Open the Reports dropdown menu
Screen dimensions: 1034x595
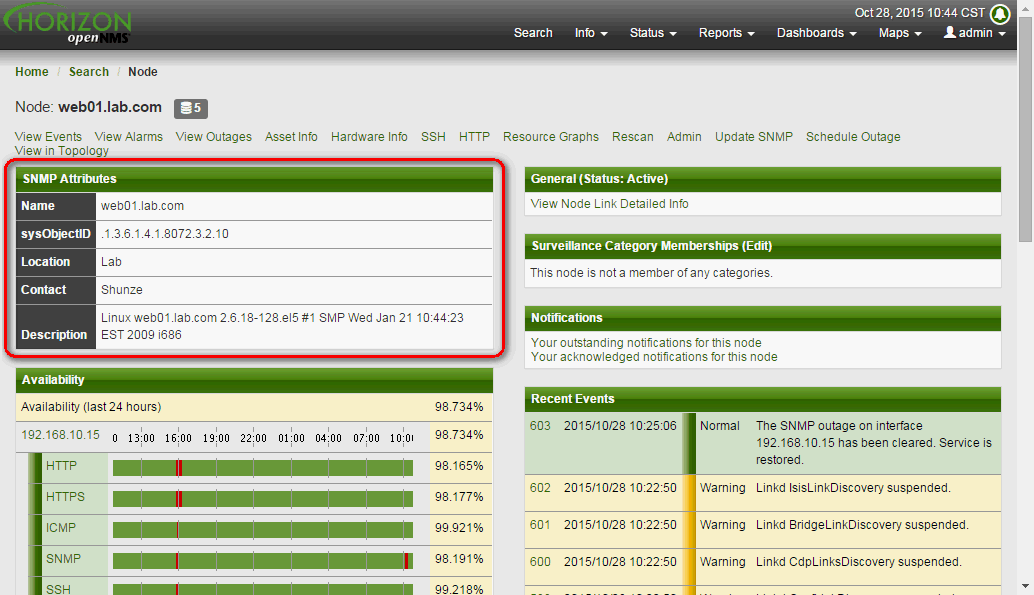click(726, 33)
